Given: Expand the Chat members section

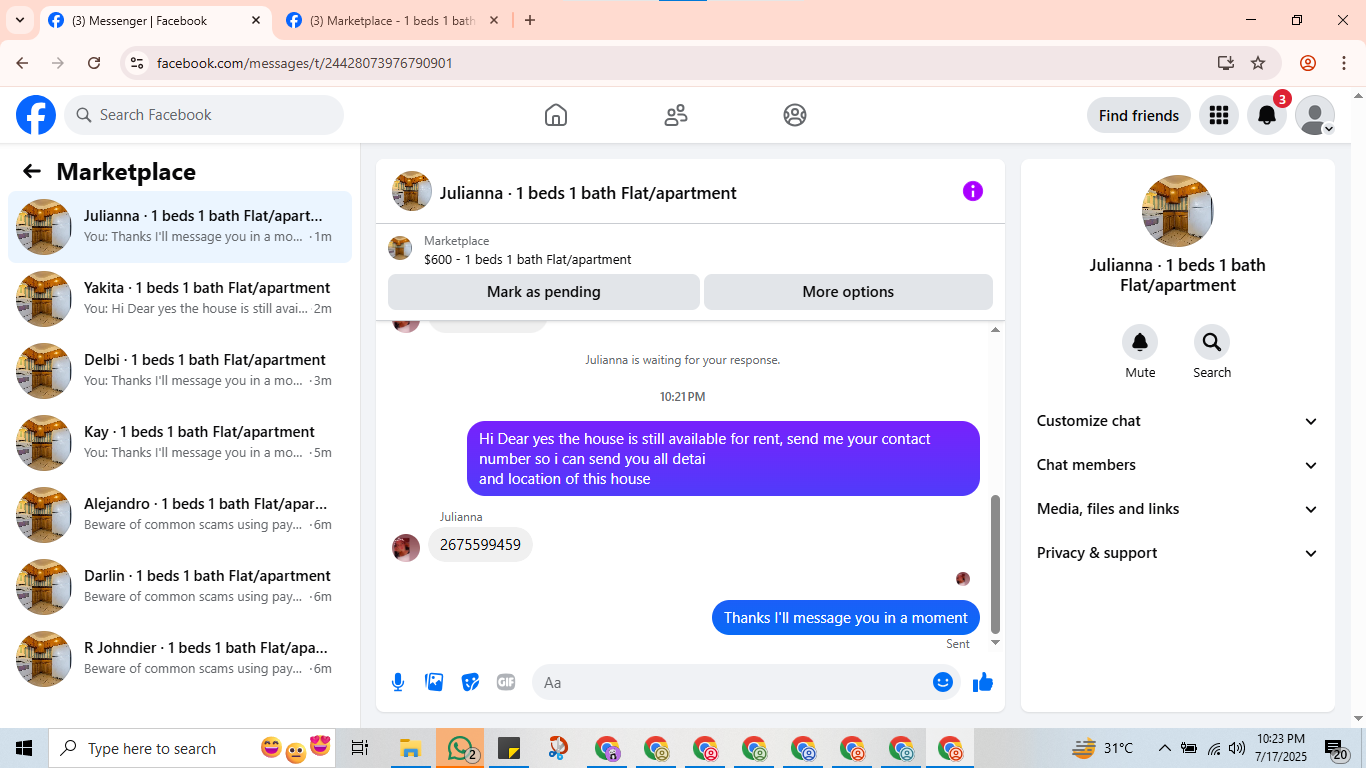Looking at the screenshot, I should tap(1178, 465).
